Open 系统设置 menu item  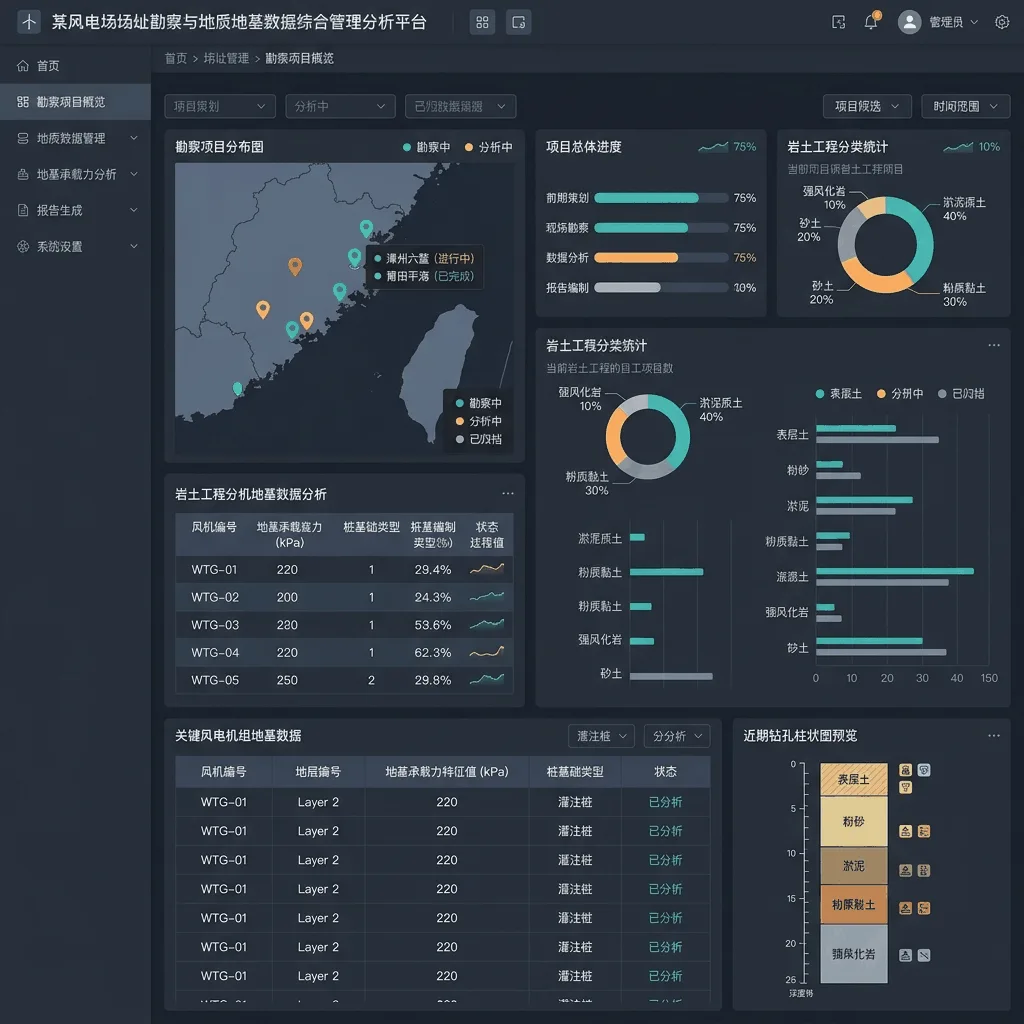coord(75,246)
